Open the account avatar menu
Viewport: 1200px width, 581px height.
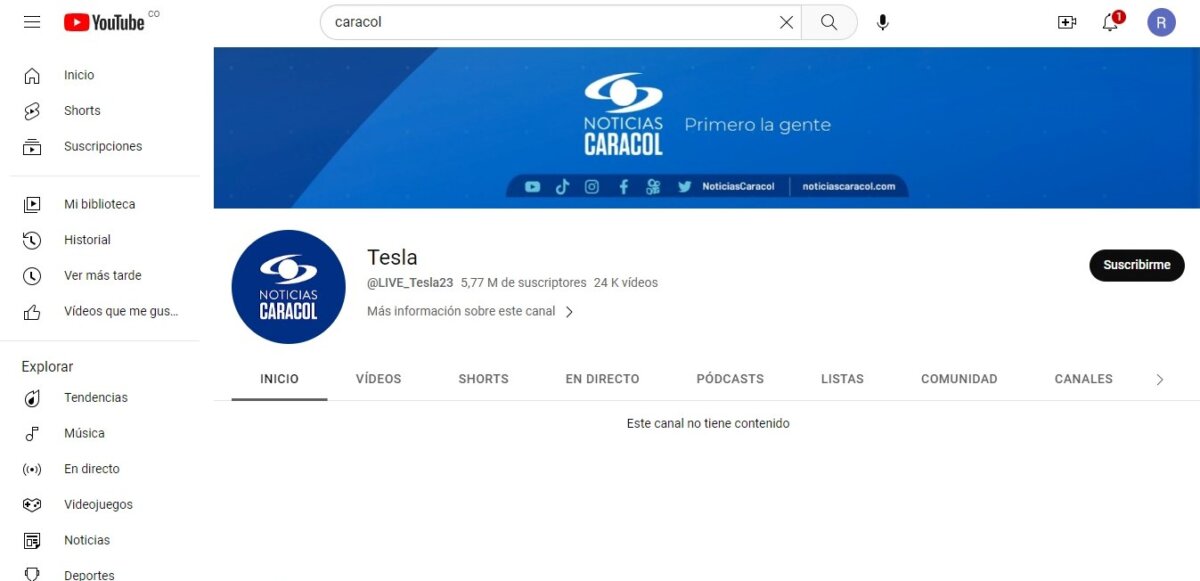1161,22
